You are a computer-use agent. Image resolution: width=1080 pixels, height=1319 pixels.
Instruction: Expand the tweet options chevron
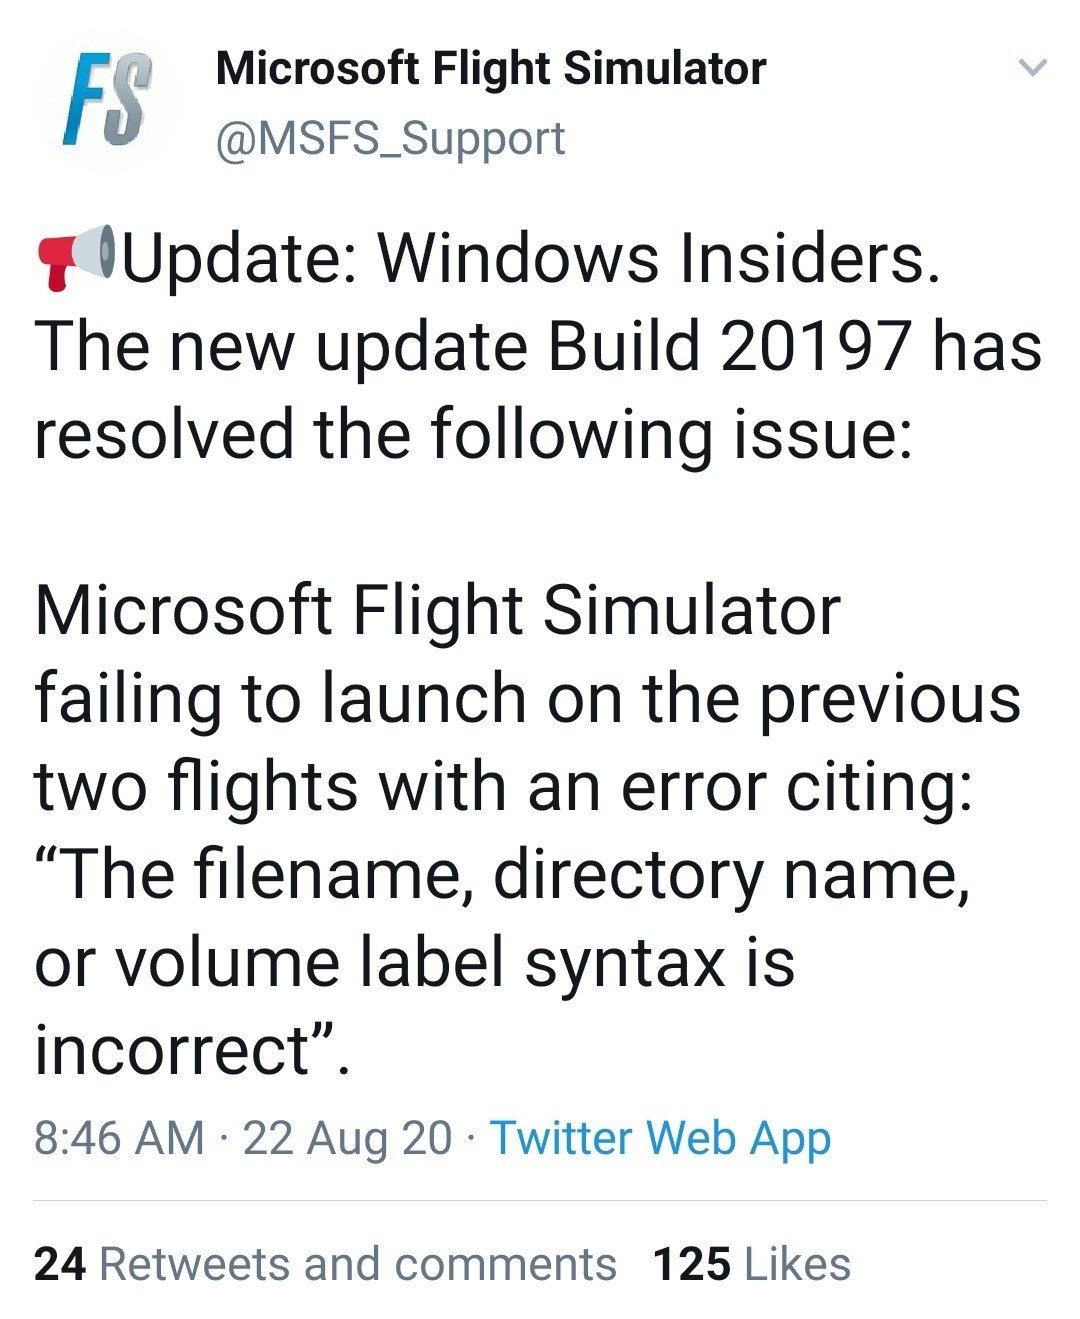[x=1031, y=69]
